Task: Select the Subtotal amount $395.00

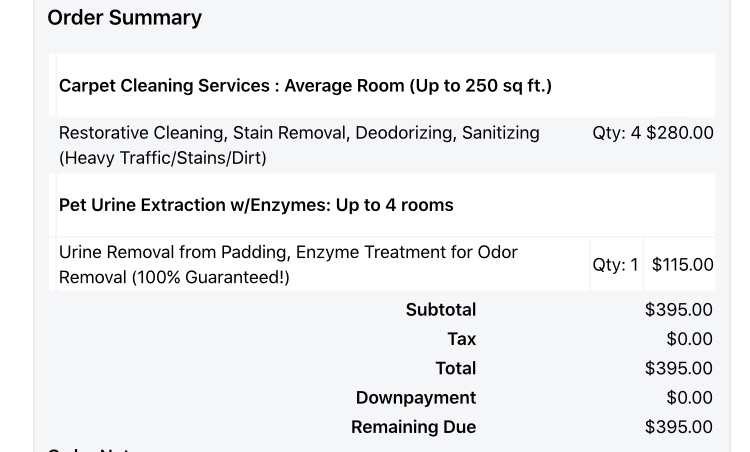Action: (x=679, y=310)
